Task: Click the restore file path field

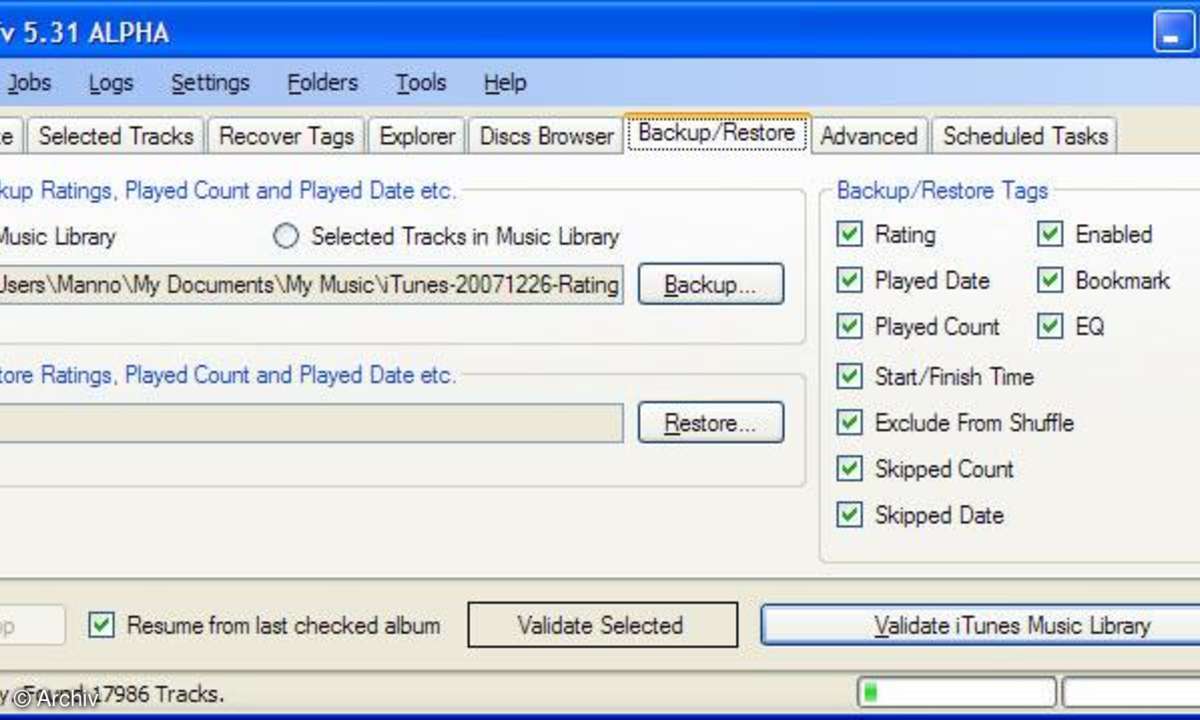Action: point(311,423)
